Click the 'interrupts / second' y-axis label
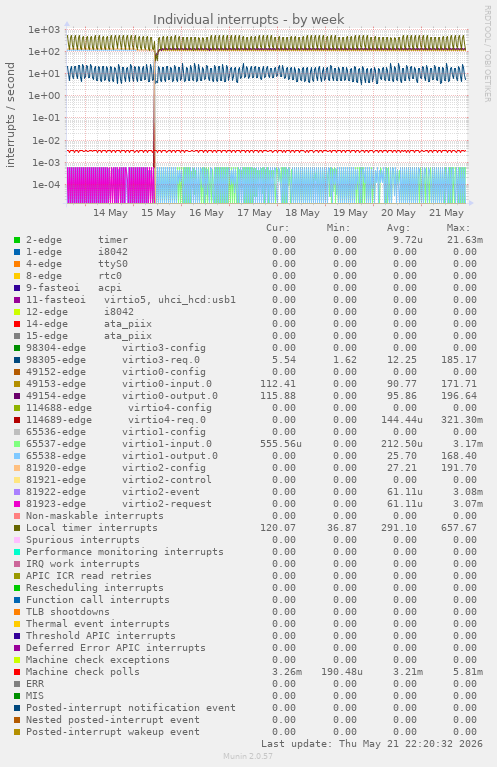Image resolution: width=497 pixels, height=767 pixels. point(10,115)
